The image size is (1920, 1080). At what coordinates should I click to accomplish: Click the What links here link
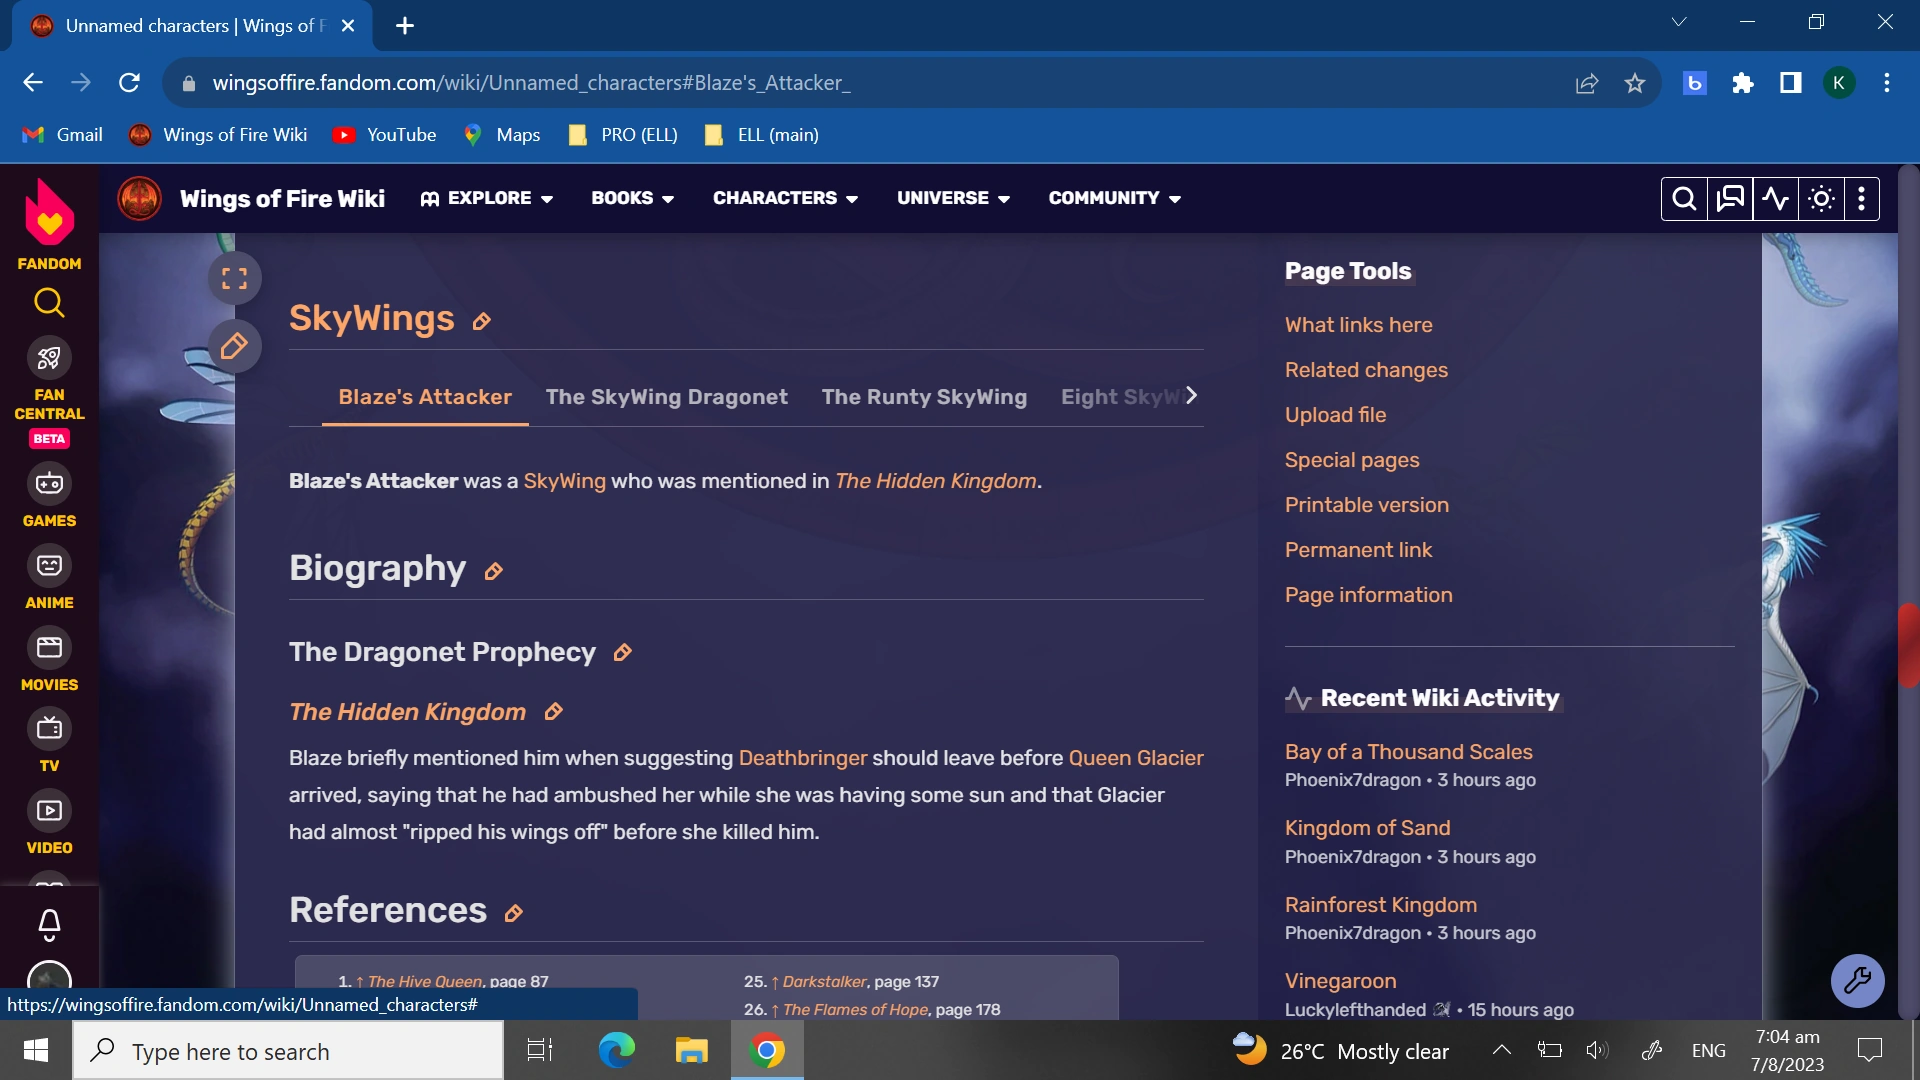point(1358,325)
